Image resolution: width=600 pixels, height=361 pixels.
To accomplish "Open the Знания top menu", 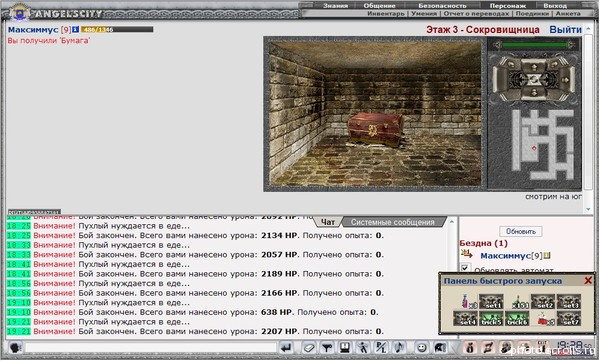I will click(x=335, y=6).
